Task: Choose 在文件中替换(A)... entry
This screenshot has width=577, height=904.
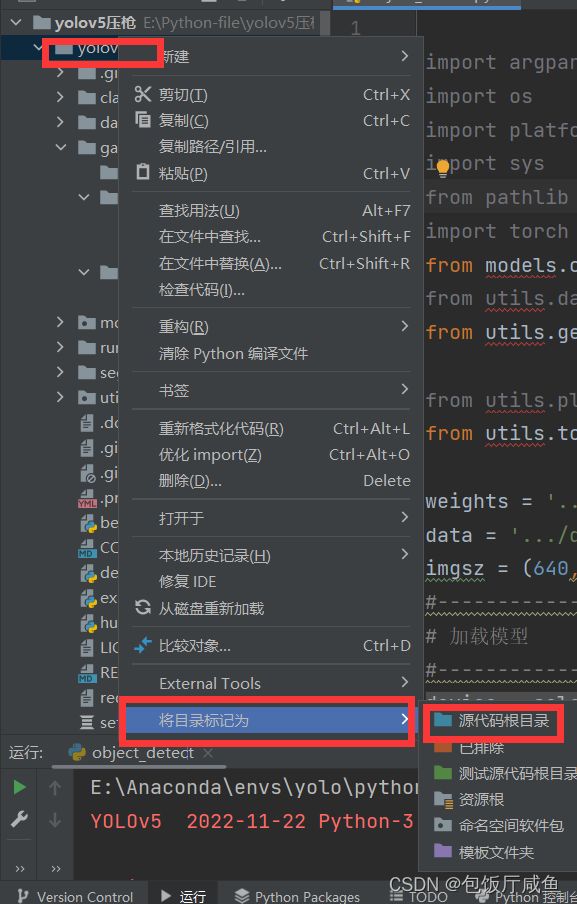Action: point(271,263)
